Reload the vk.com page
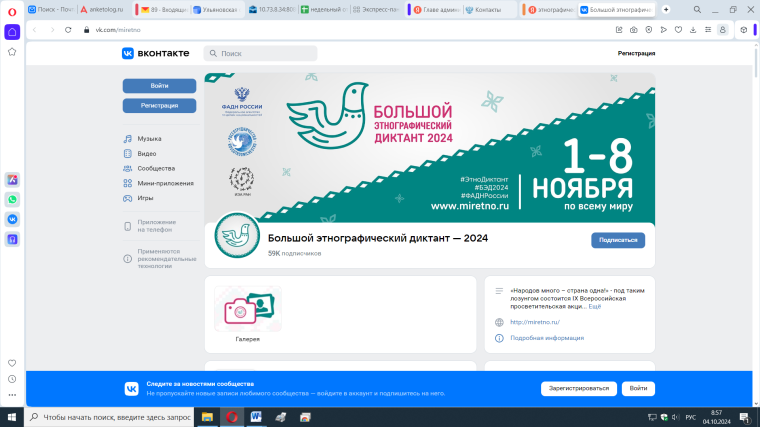Viewport: 760px width, 427px height. (x=68, y=30)
